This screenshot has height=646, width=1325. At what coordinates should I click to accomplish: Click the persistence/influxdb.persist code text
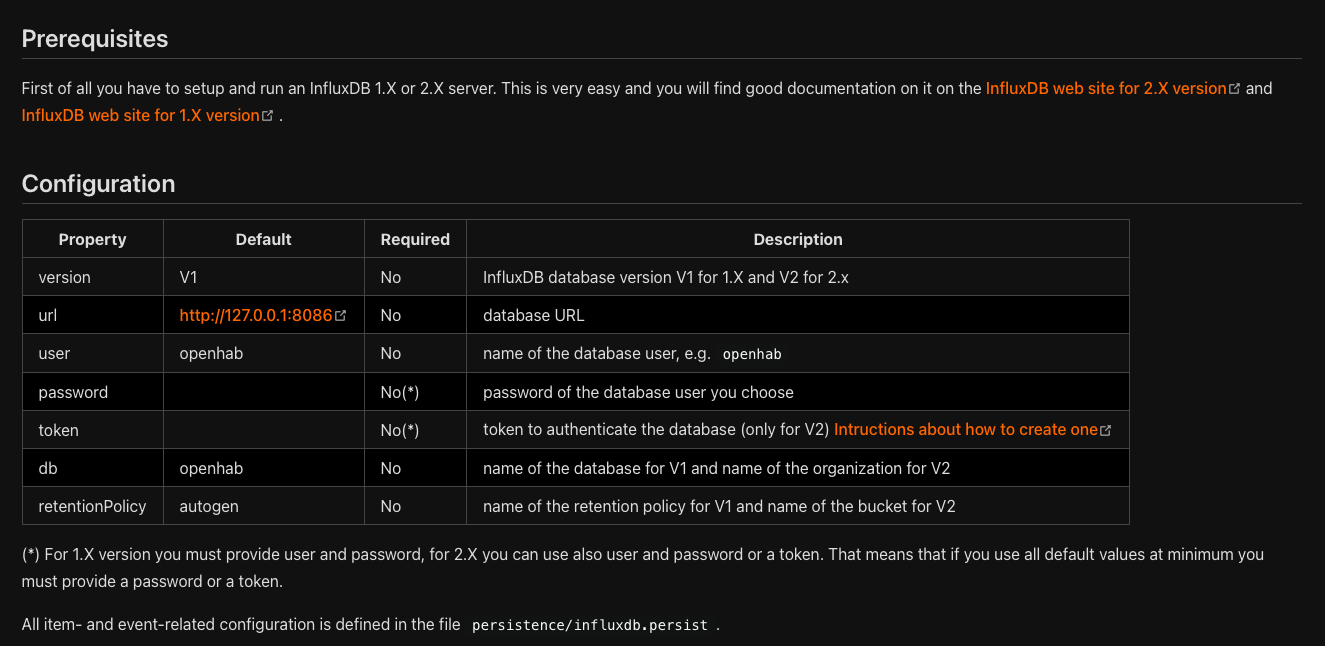589,625
